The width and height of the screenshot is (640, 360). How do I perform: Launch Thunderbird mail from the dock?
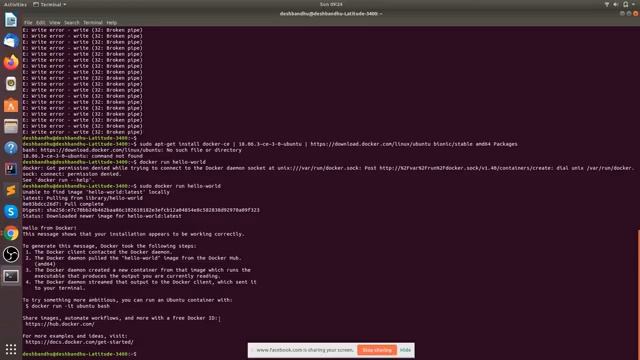(x=11, y=41)
